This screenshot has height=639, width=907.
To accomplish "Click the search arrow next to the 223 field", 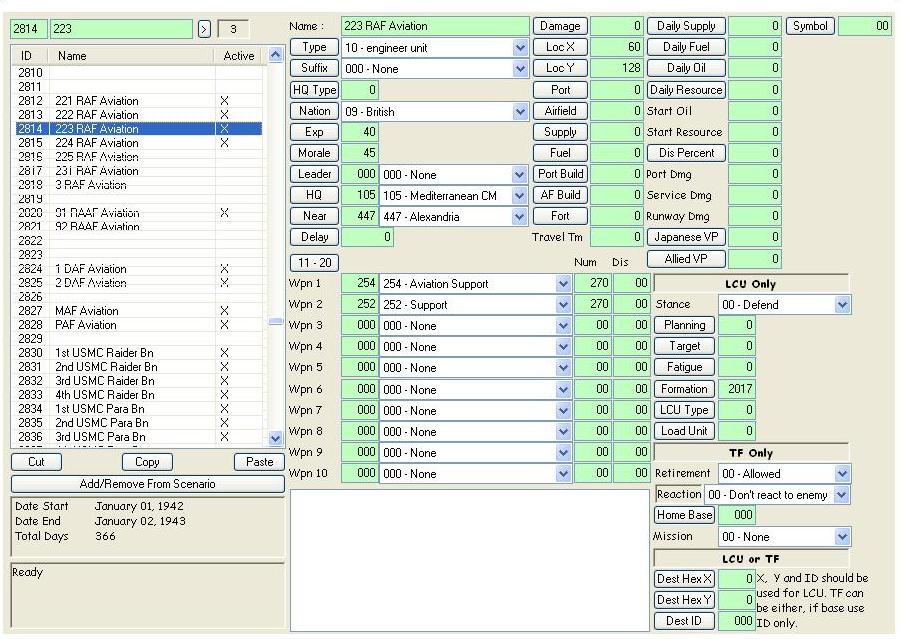I will pos(204,29).
